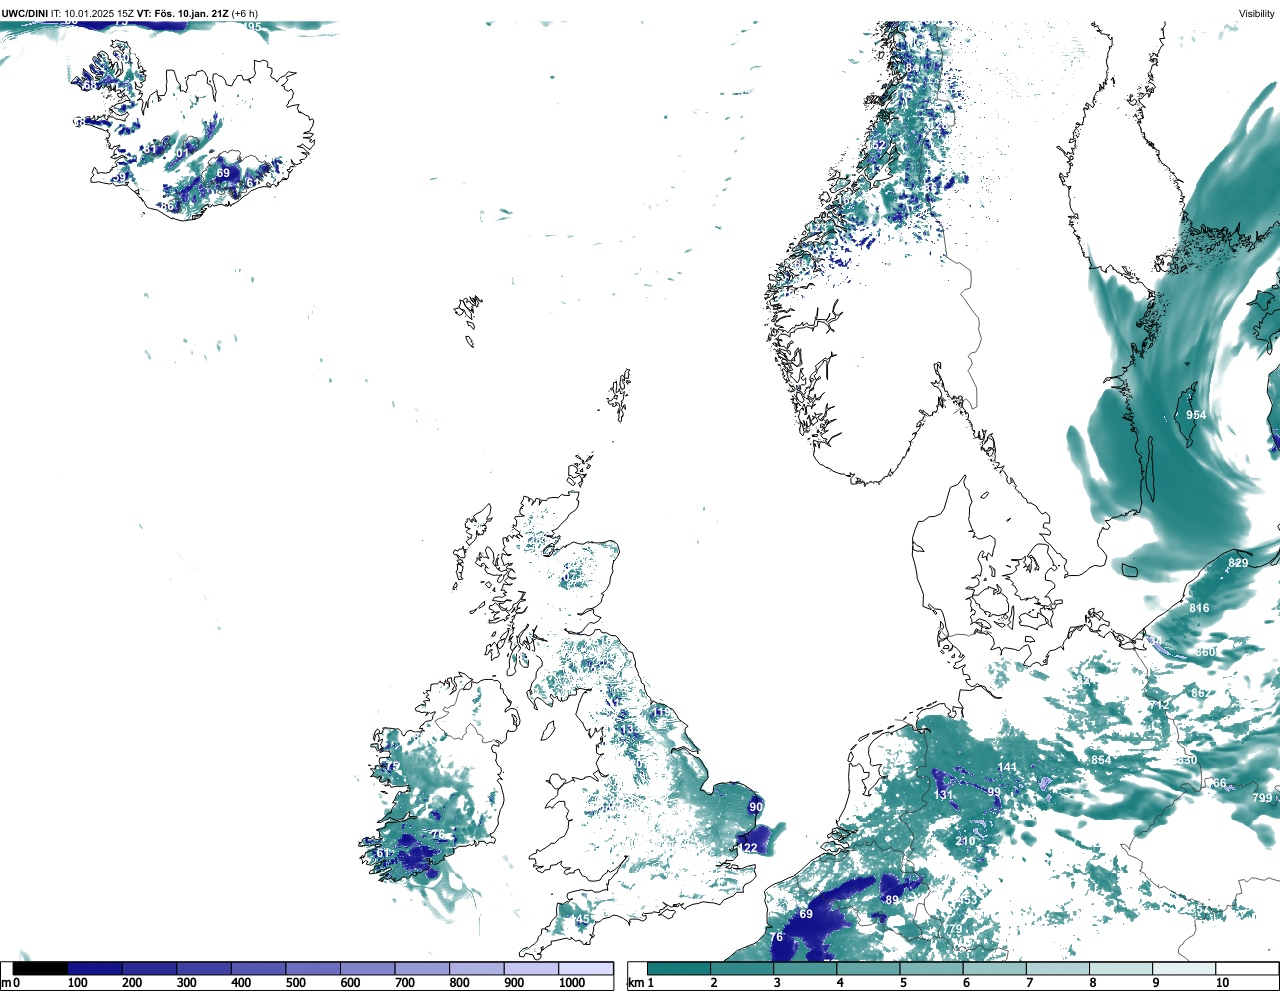Click the '69' value over Iceland

tap(223, 173)
